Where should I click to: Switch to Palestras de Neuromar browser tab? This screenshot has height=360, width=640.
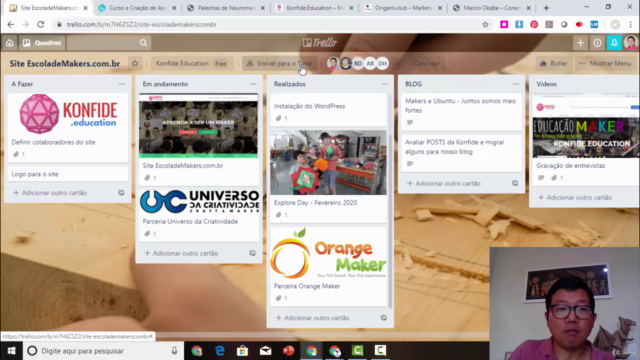(x=226, y=8)
